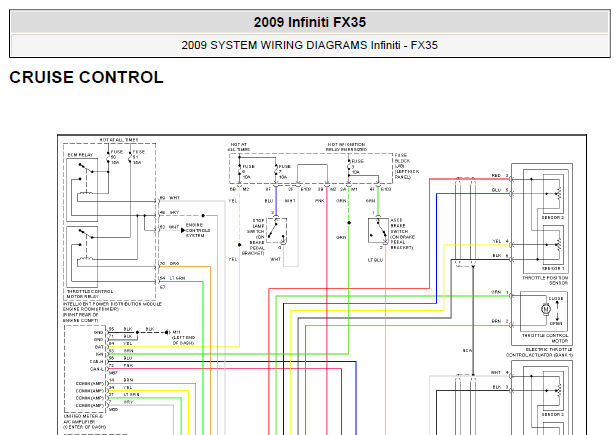
Task: Click the BAT pin label on unified meter
Action: (x=99, y=347)
